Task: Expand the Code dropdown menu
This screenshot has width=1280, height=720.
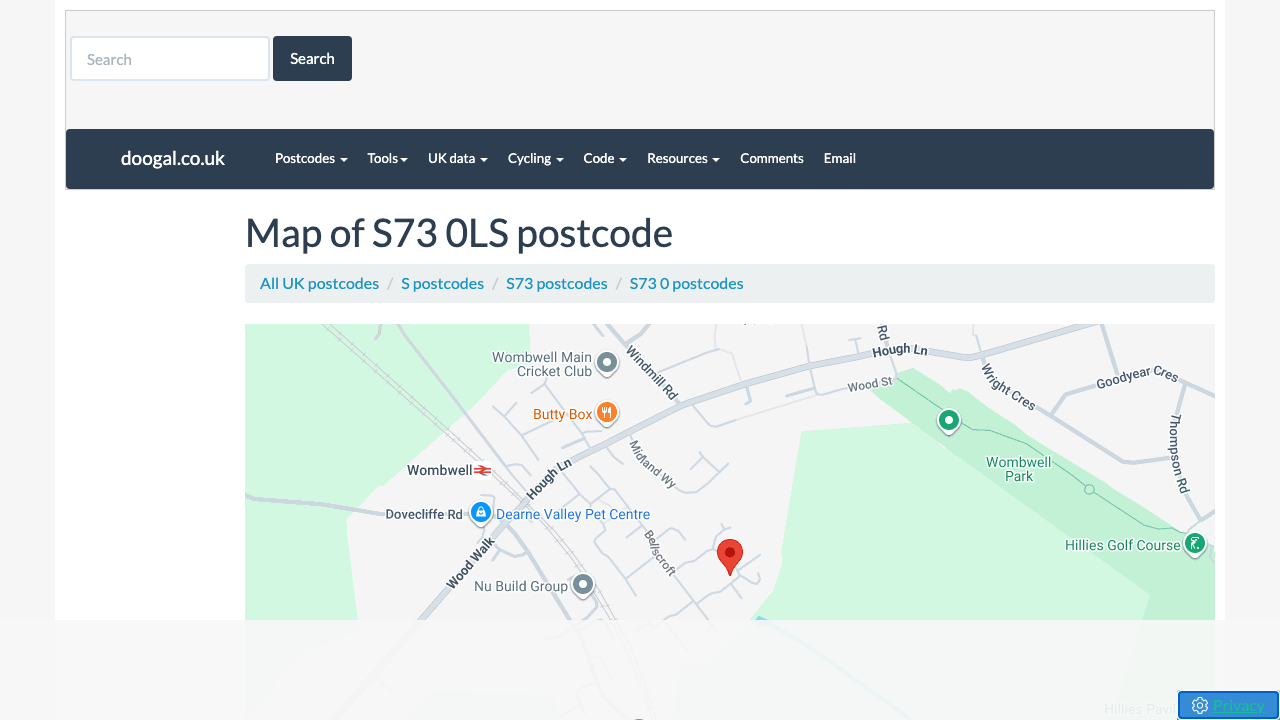Action: point(605,158)
